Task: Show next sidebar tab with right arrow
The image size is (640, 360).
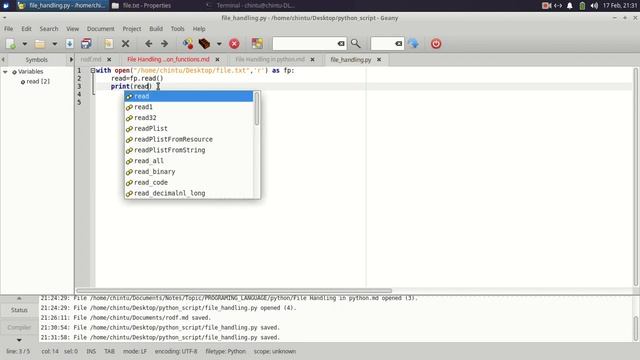Action: pyautogui.click(x=71, y=60)
